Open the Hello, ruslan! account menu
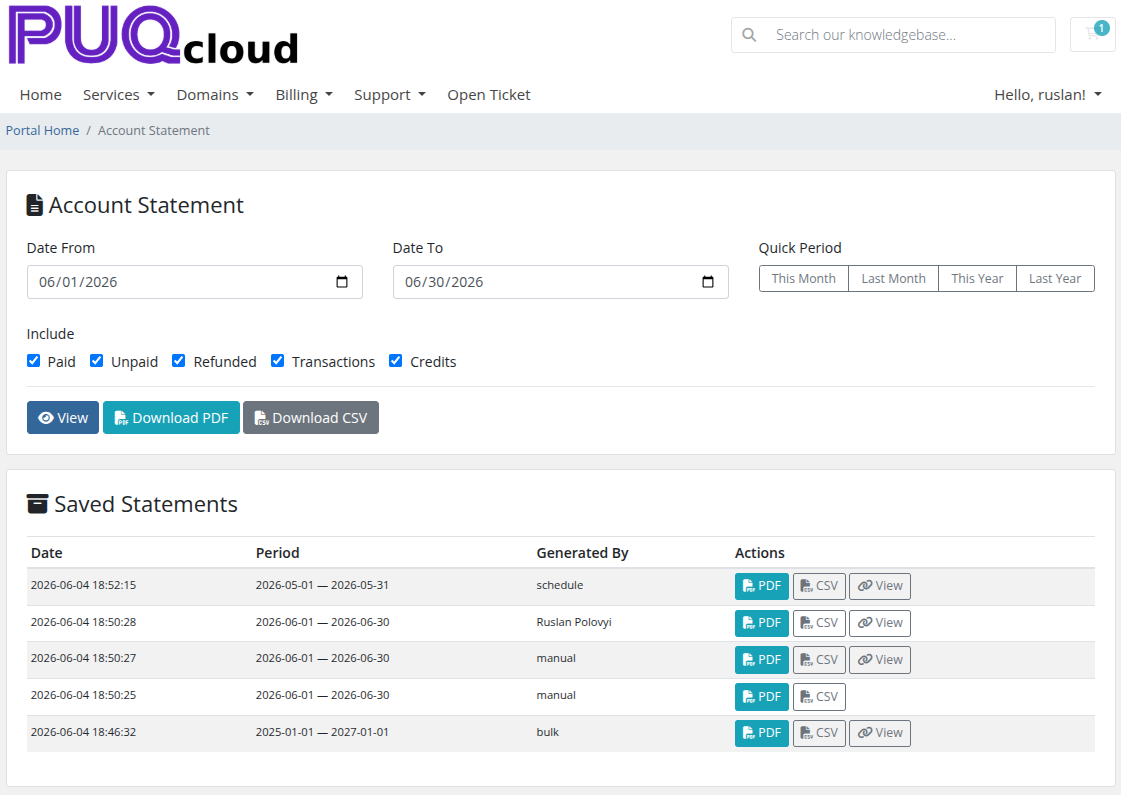The height and width of the screenshot is (795, 1121). coord(1048,95)
